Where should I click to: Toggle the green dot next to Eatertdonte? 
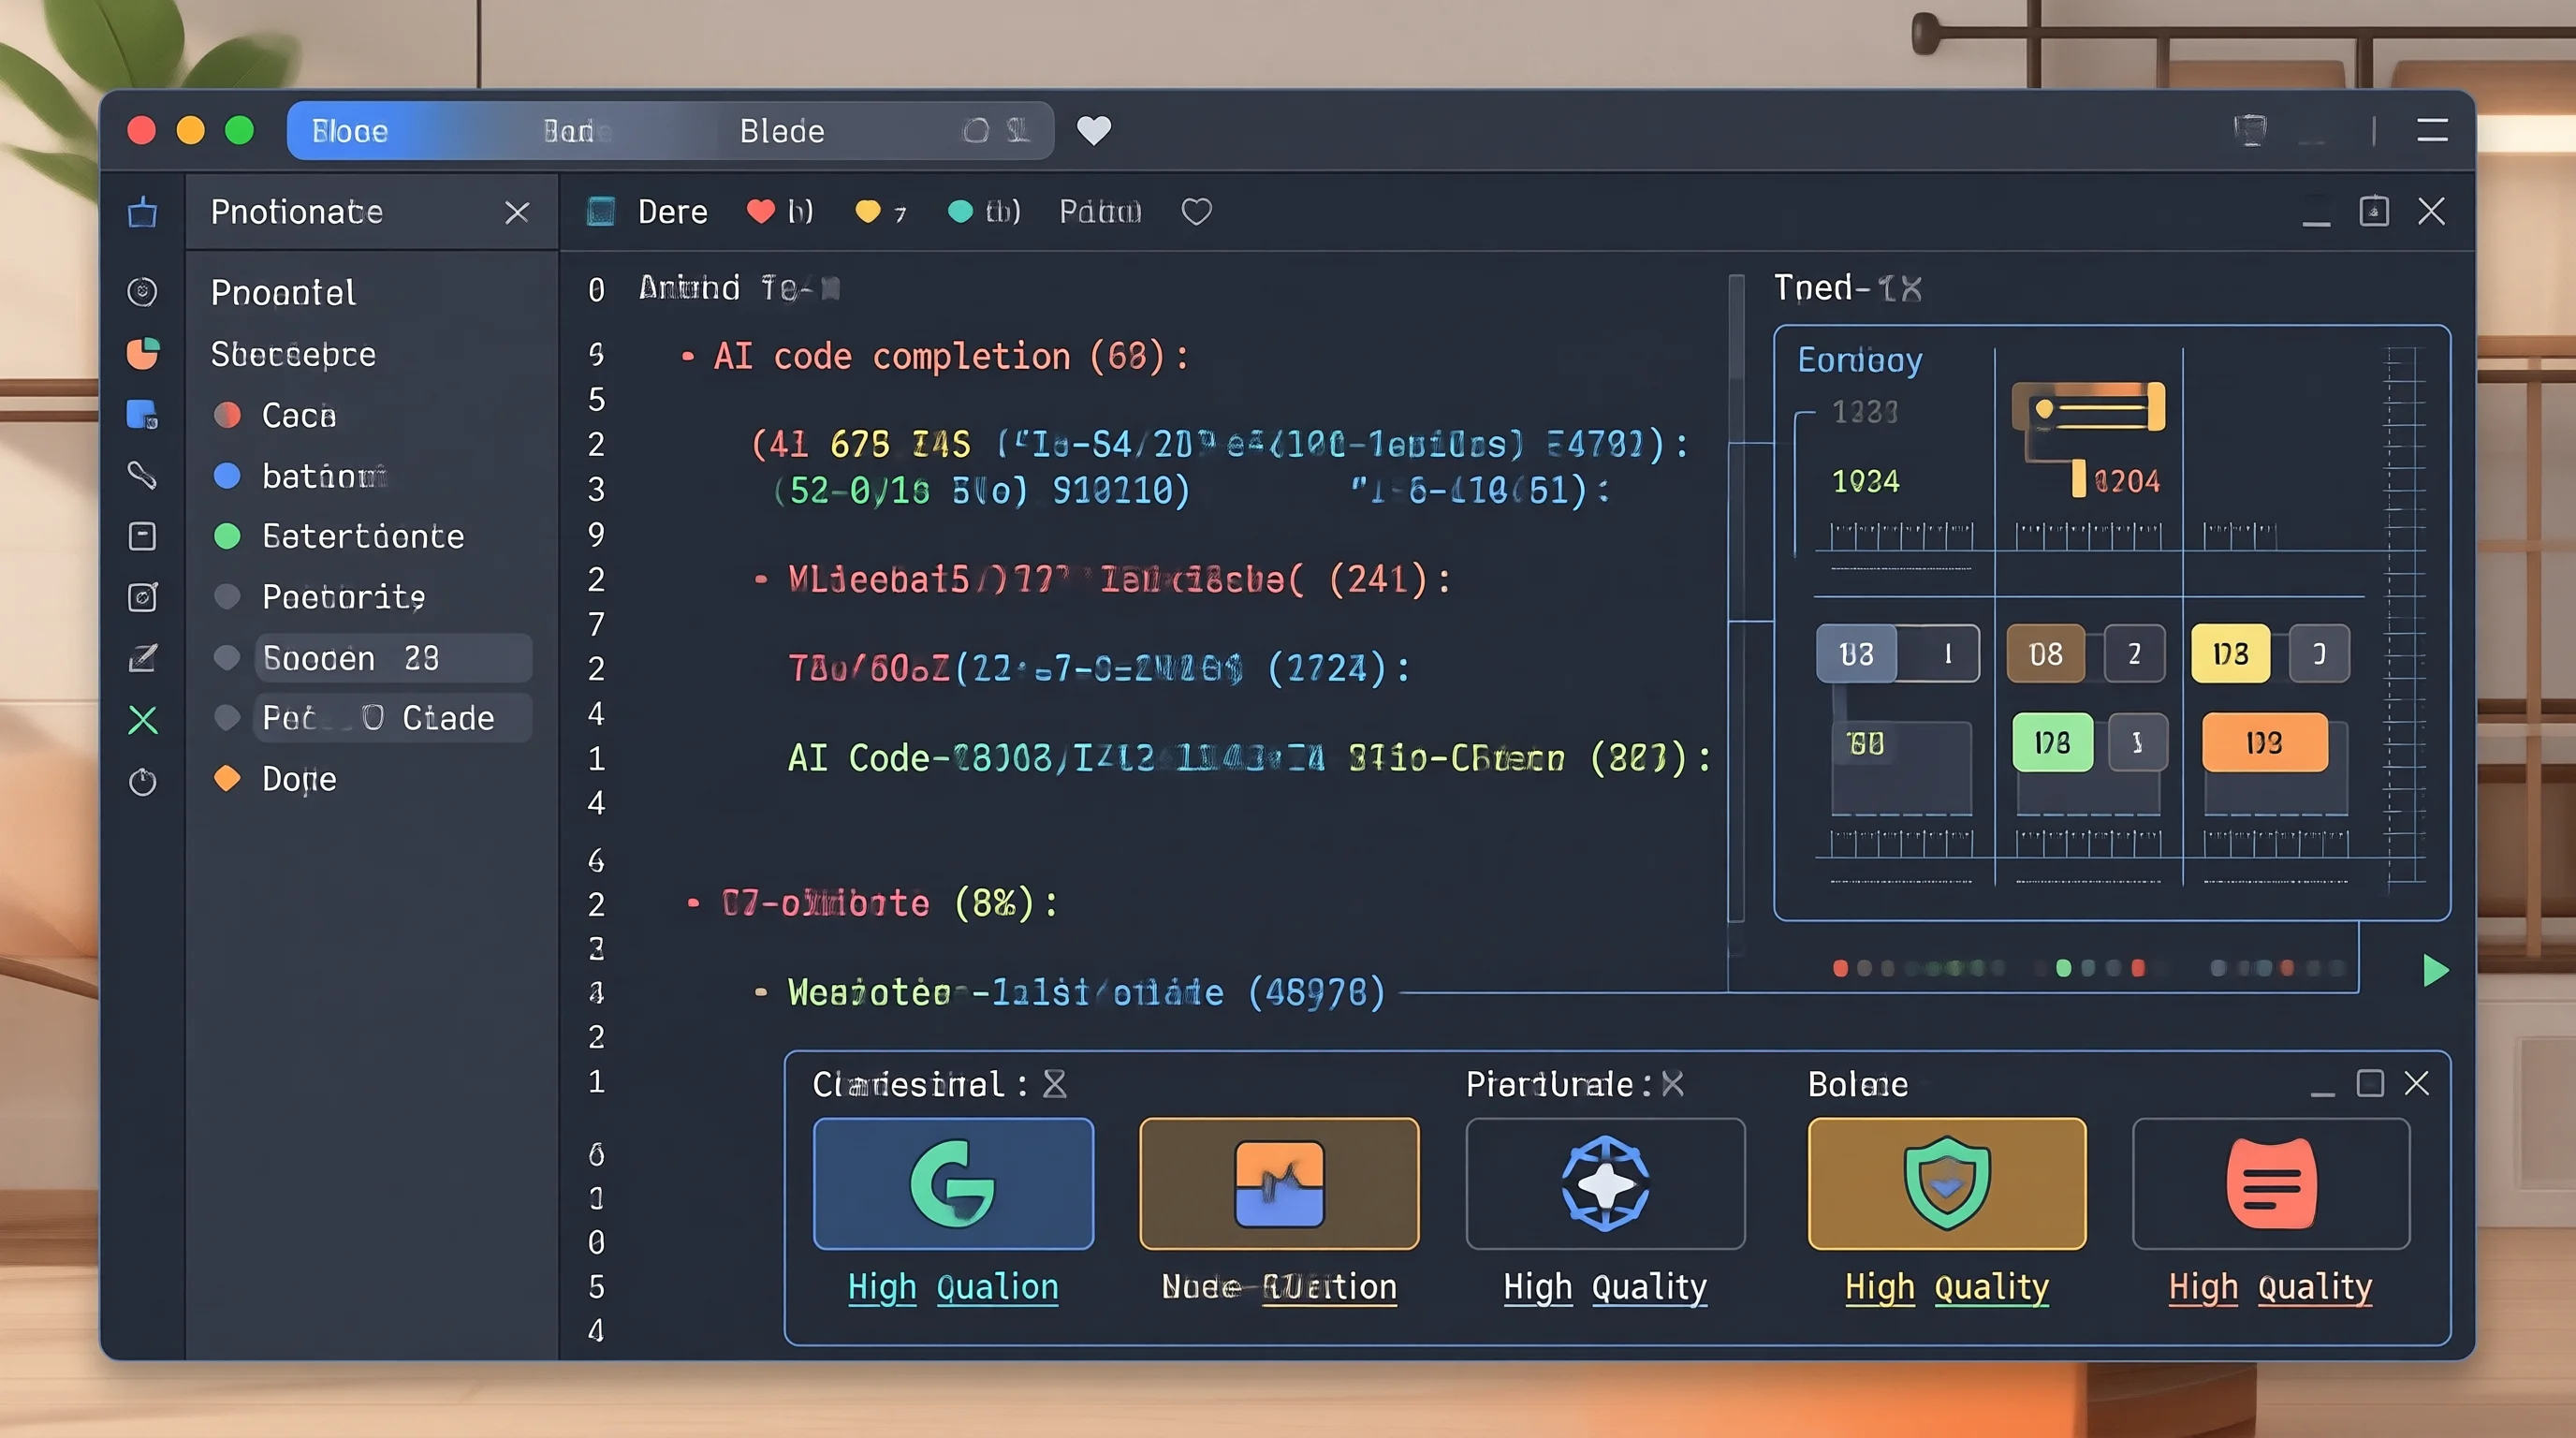click(227, 536)
